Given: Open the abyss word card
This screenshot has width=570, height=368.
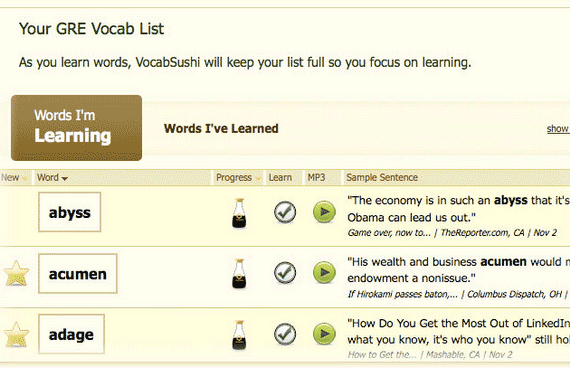Looking at the screenshot, I should tap(69, 212).
